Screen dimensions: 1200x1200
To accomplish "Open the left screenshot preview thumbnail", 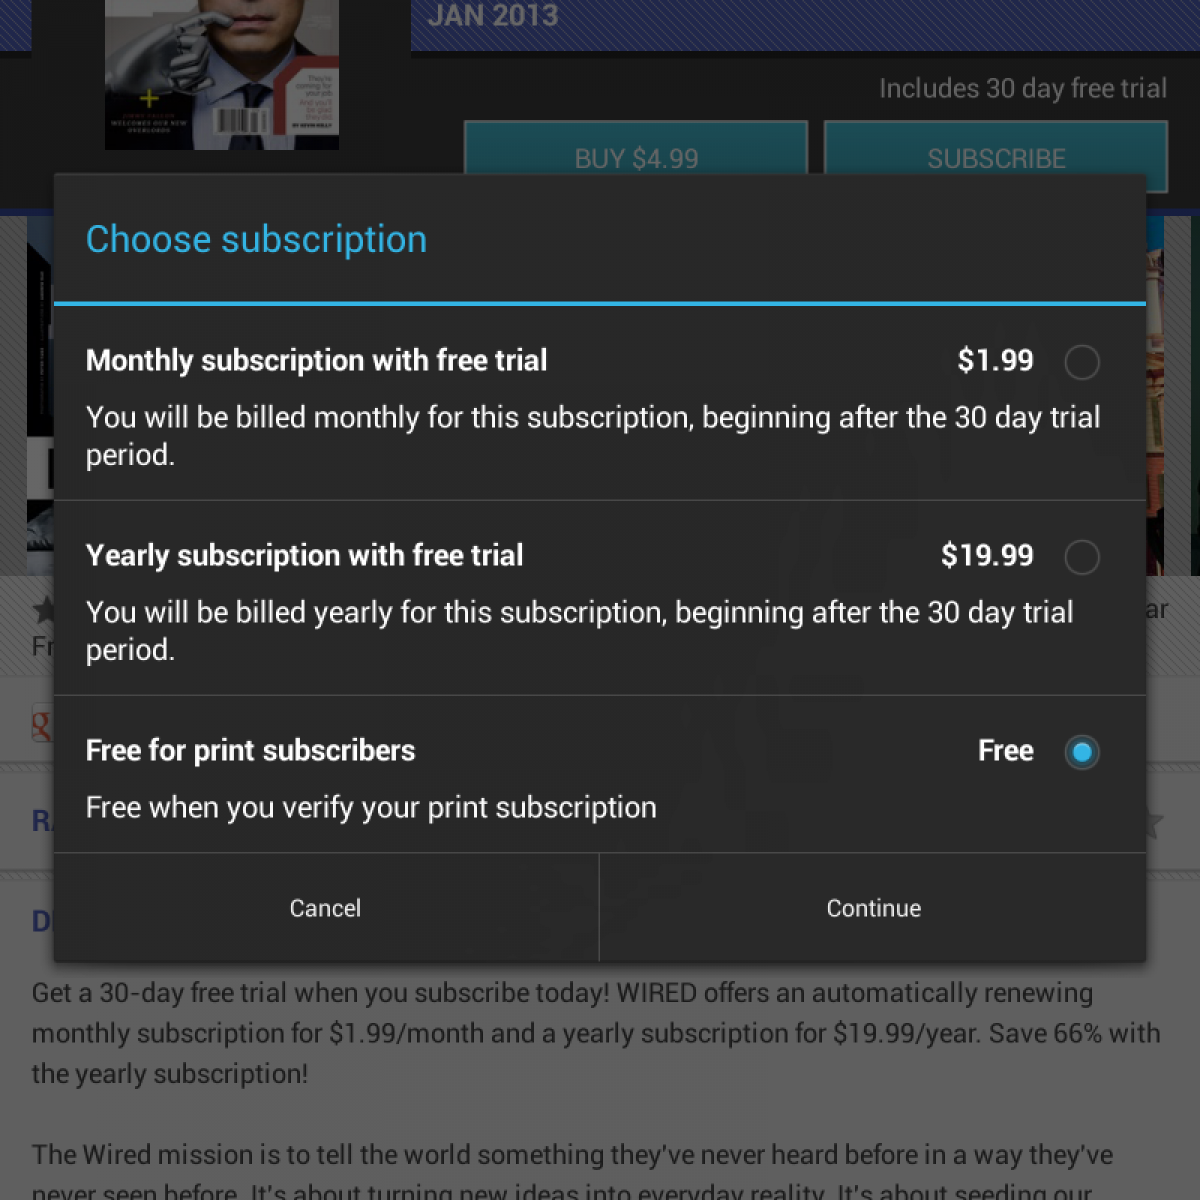I will pos(40,395).
